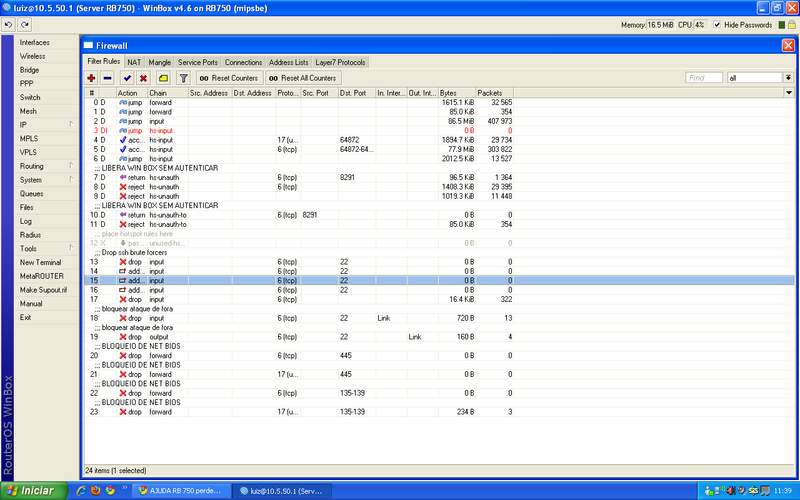The height and width of the screenshot is (500, 800).
Task: Click the remove rule minus icon
Action: pos(107,77)
